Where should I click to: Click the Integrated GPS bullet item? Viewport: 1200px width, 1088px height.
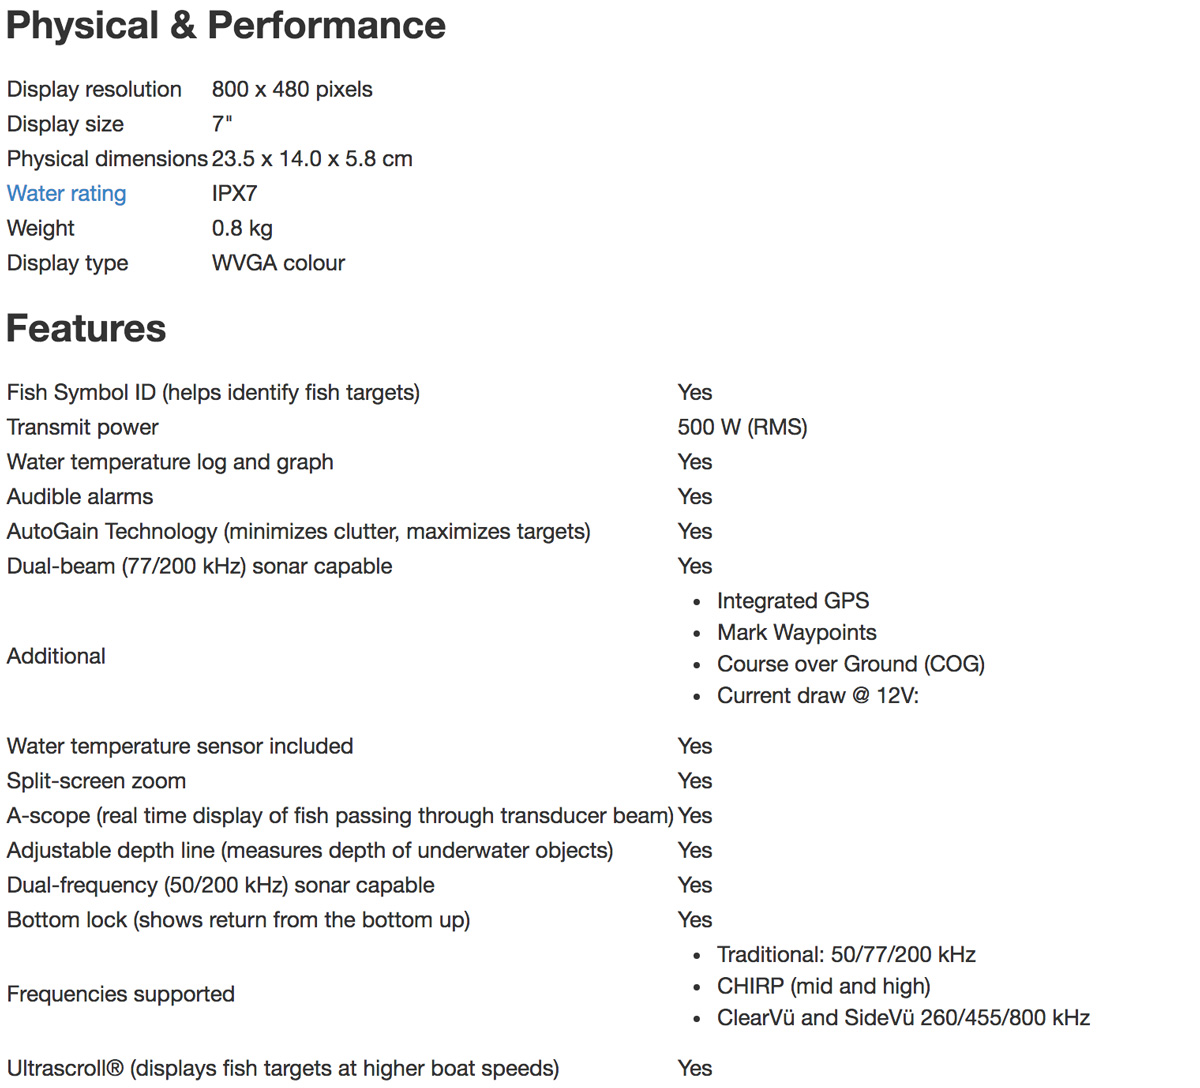pyautogui.click(x=793, y=601)
